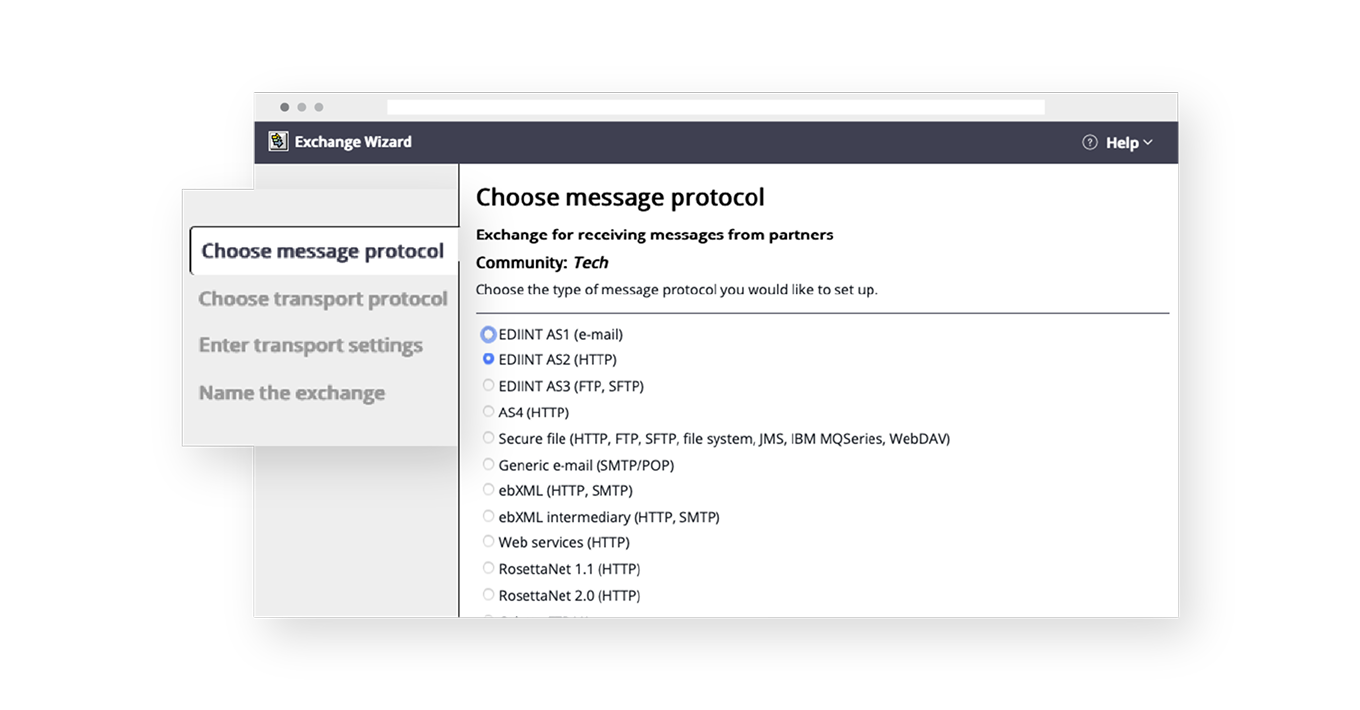This screenshot has height=710, width=1360.
Task: Click the Help menu label
Action: coord(1122,143)
